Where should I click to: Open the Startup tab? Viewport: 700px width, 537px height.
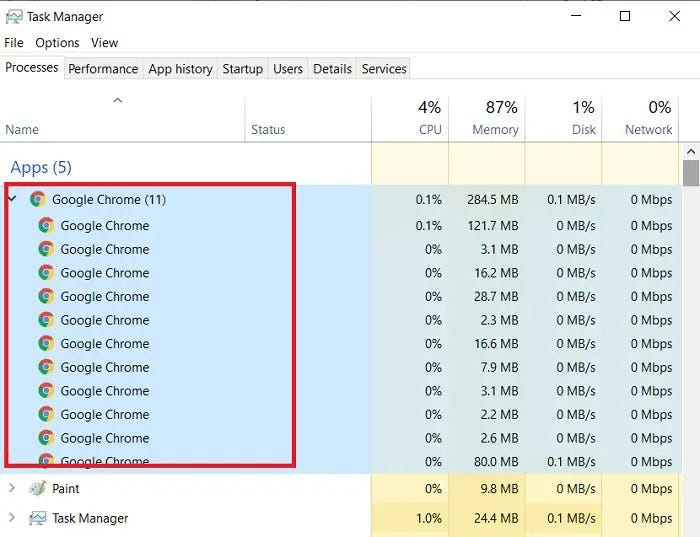click(x=242, y=69)
